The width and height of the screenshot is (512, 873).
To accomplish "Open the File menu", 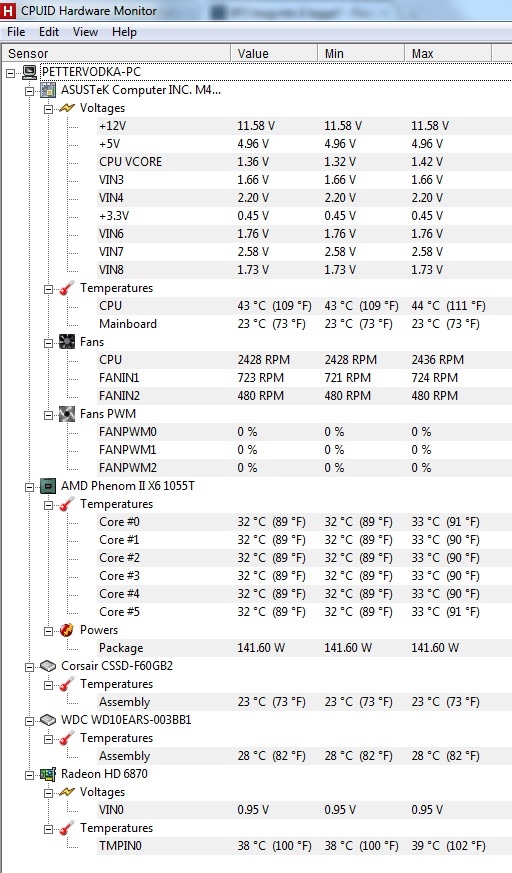I will pyautogui.click(x=16, y=32).
